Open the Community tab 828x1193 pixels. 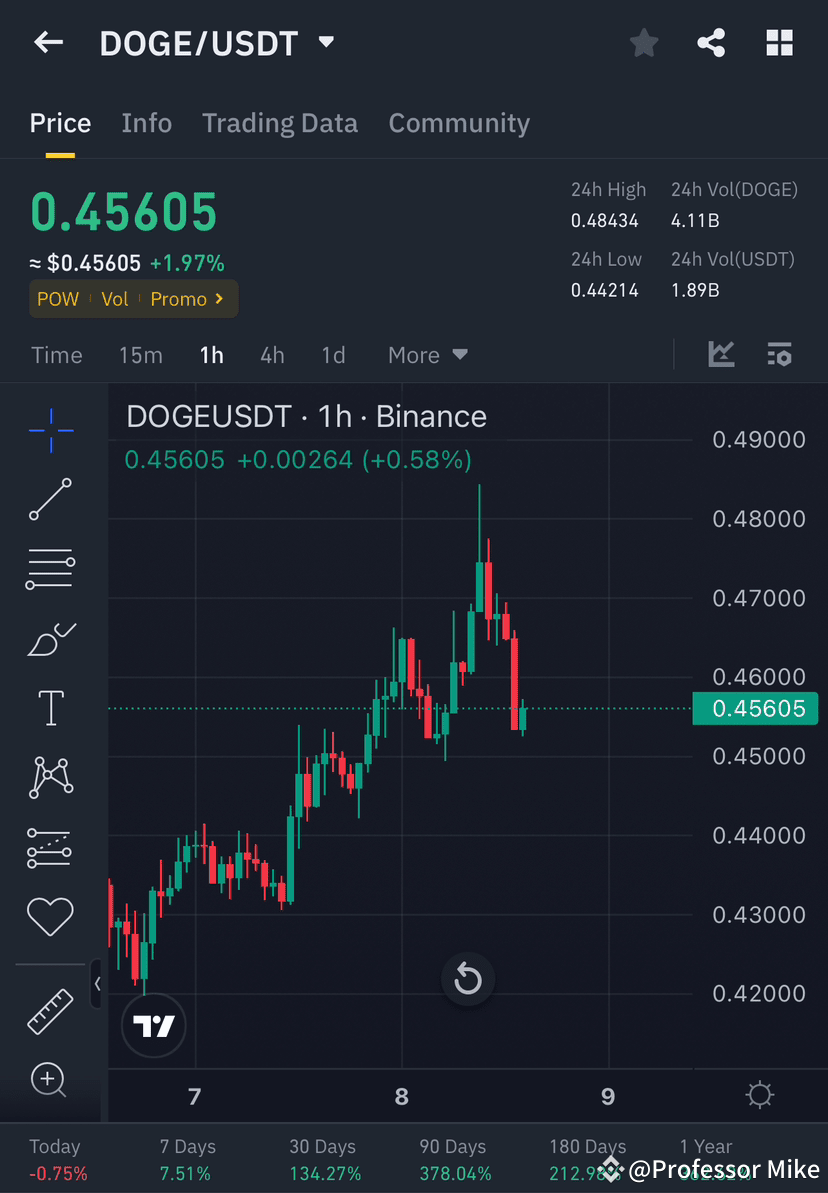pos(459,122)
